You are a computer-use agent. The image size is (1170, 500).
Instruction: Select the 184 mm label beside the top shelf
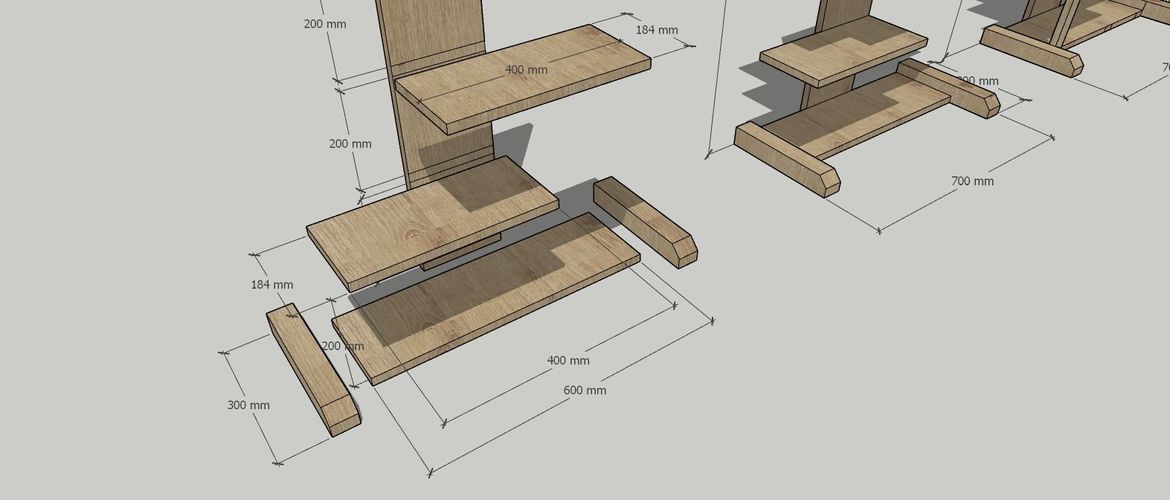656,30
